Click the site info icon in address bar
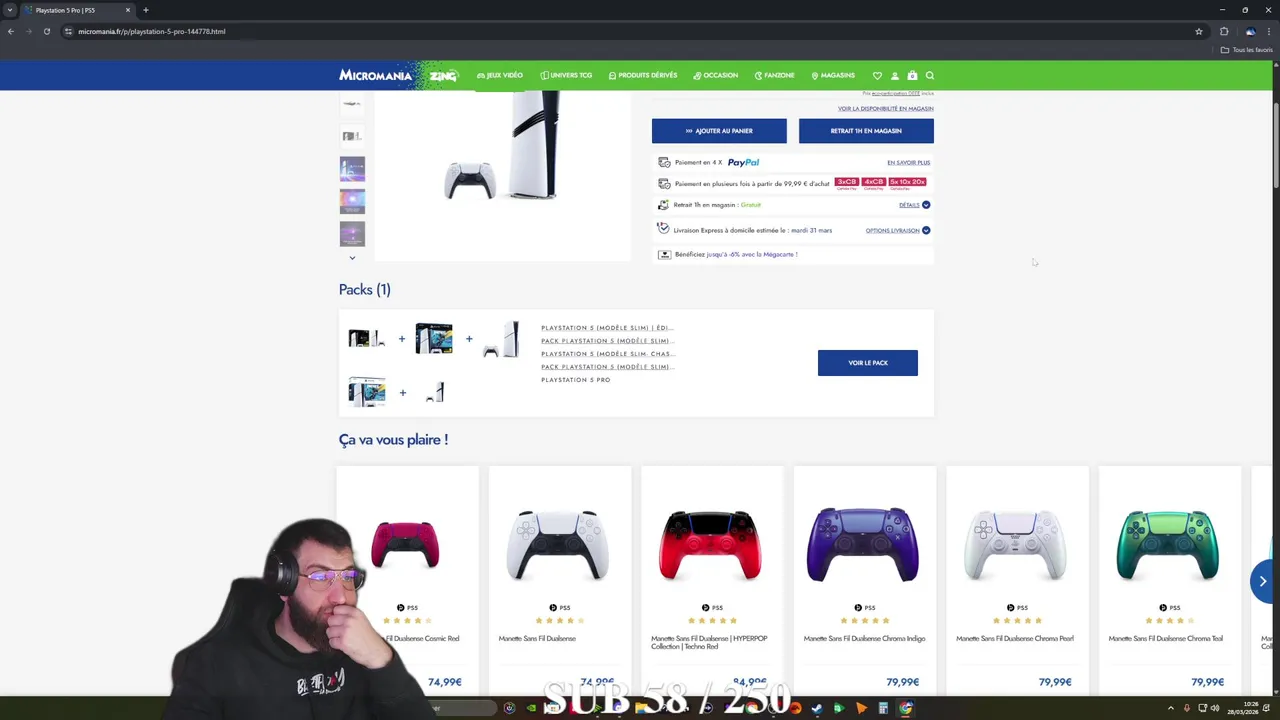The image size is (1280, 720). [68, 31]
